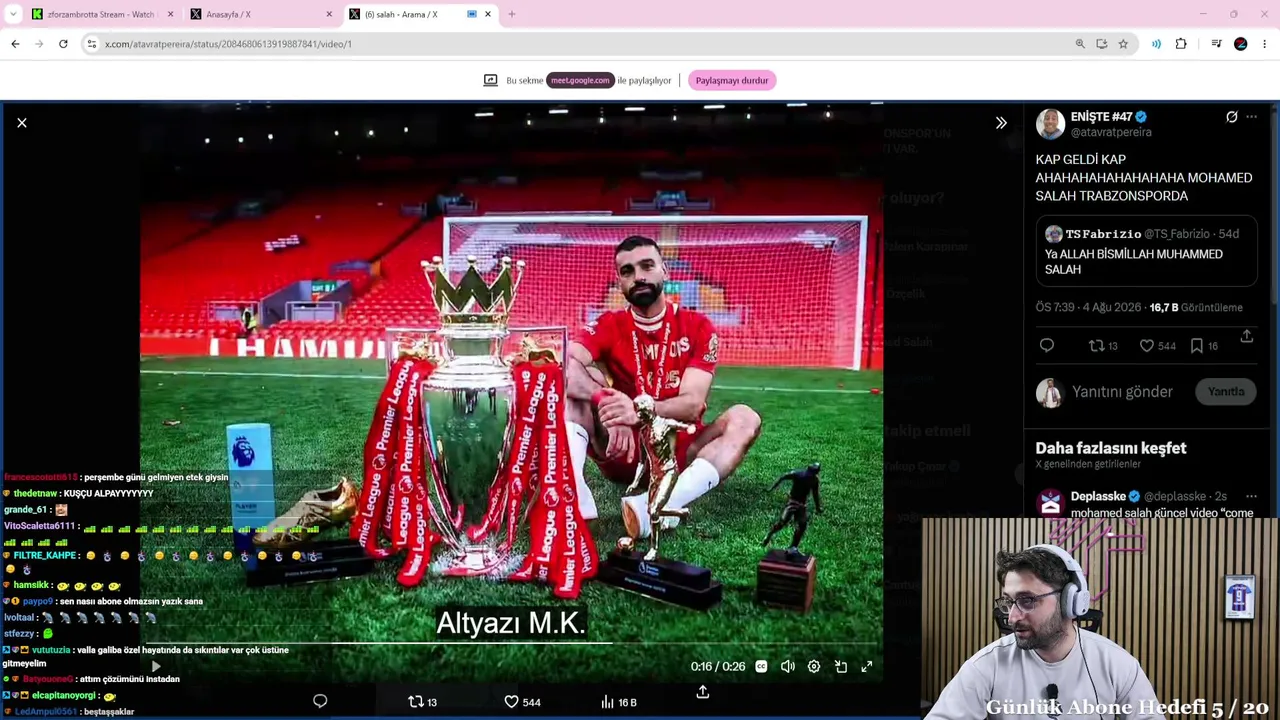
Task: Click the meet.google.com chip
Action: point(580,80)
